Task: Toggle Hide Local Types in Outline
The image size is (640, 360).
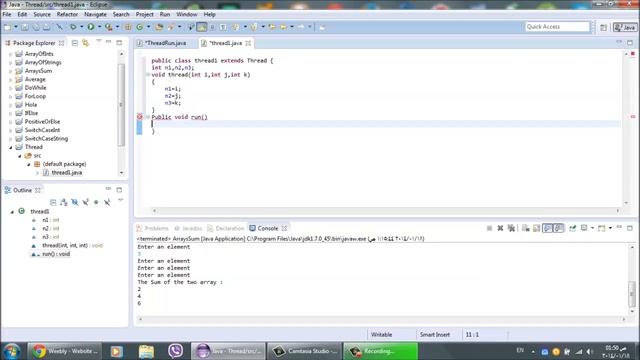Action: click(107, 202)
